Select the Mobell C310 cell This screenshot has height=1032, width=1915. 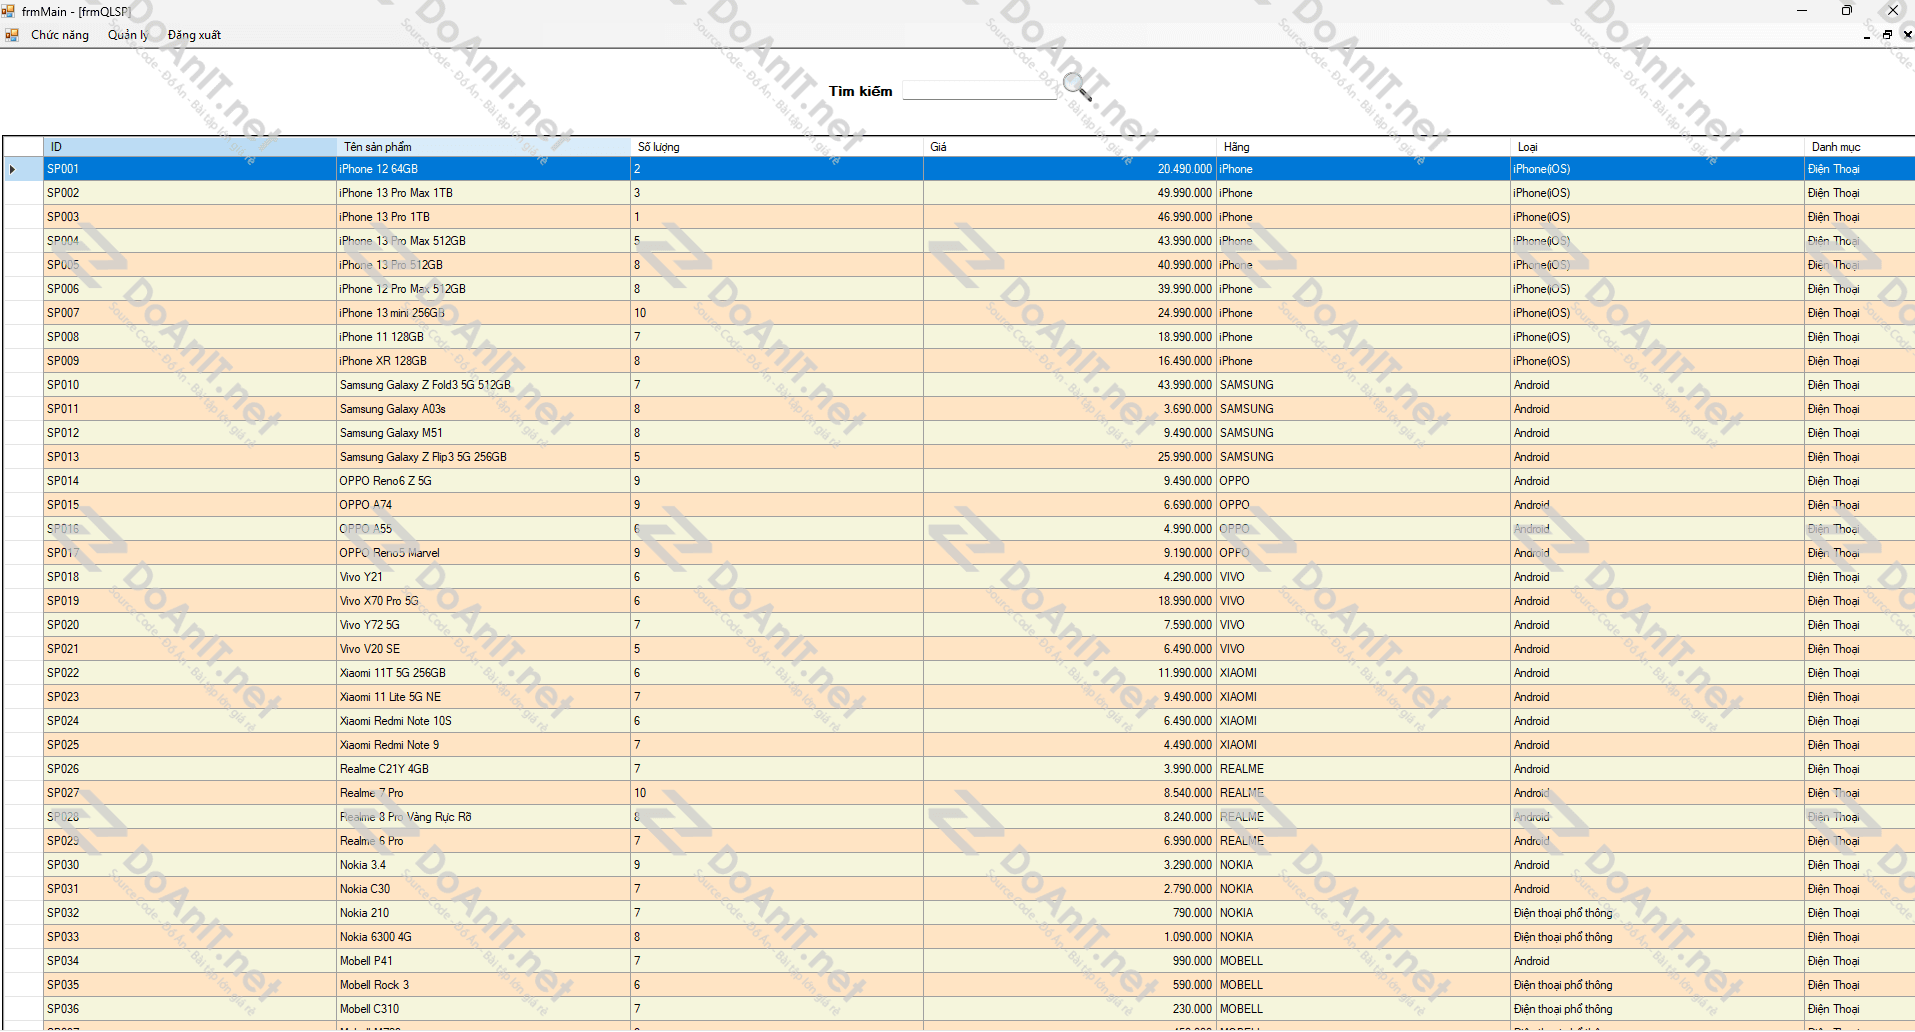coord(484,1009)
